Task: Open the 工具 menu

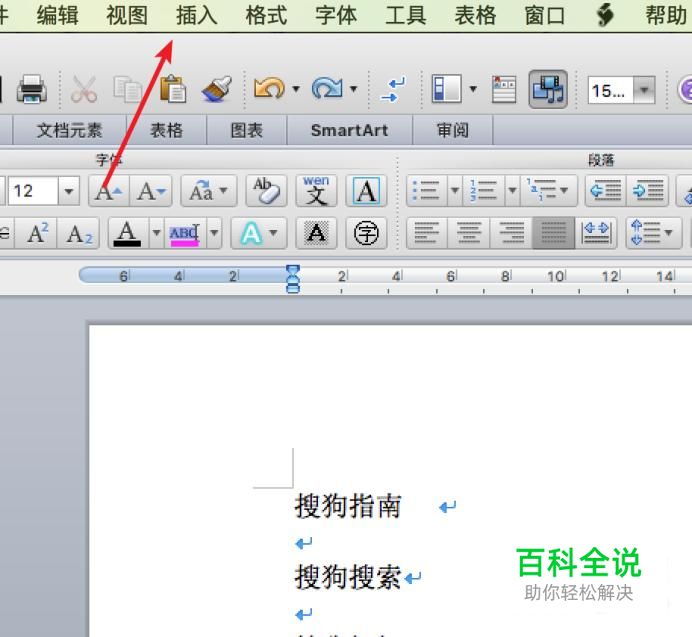Action: pos(406,15)
